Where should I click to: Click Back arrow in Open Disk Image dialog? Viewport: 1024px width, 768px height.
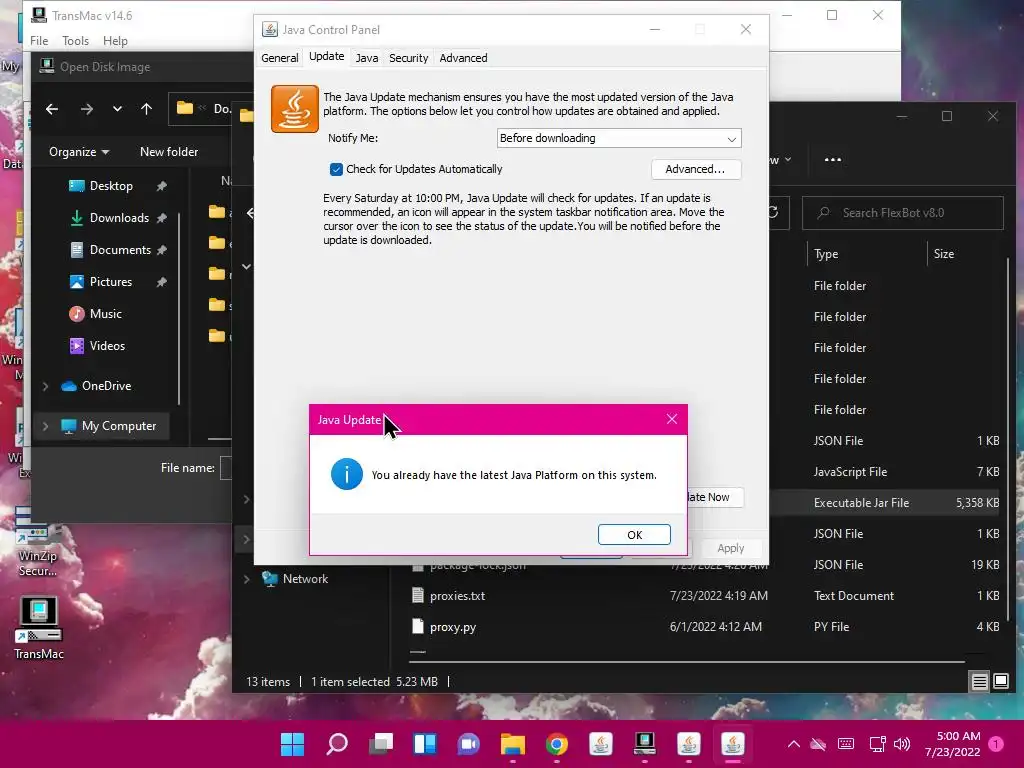coord(52,109)
